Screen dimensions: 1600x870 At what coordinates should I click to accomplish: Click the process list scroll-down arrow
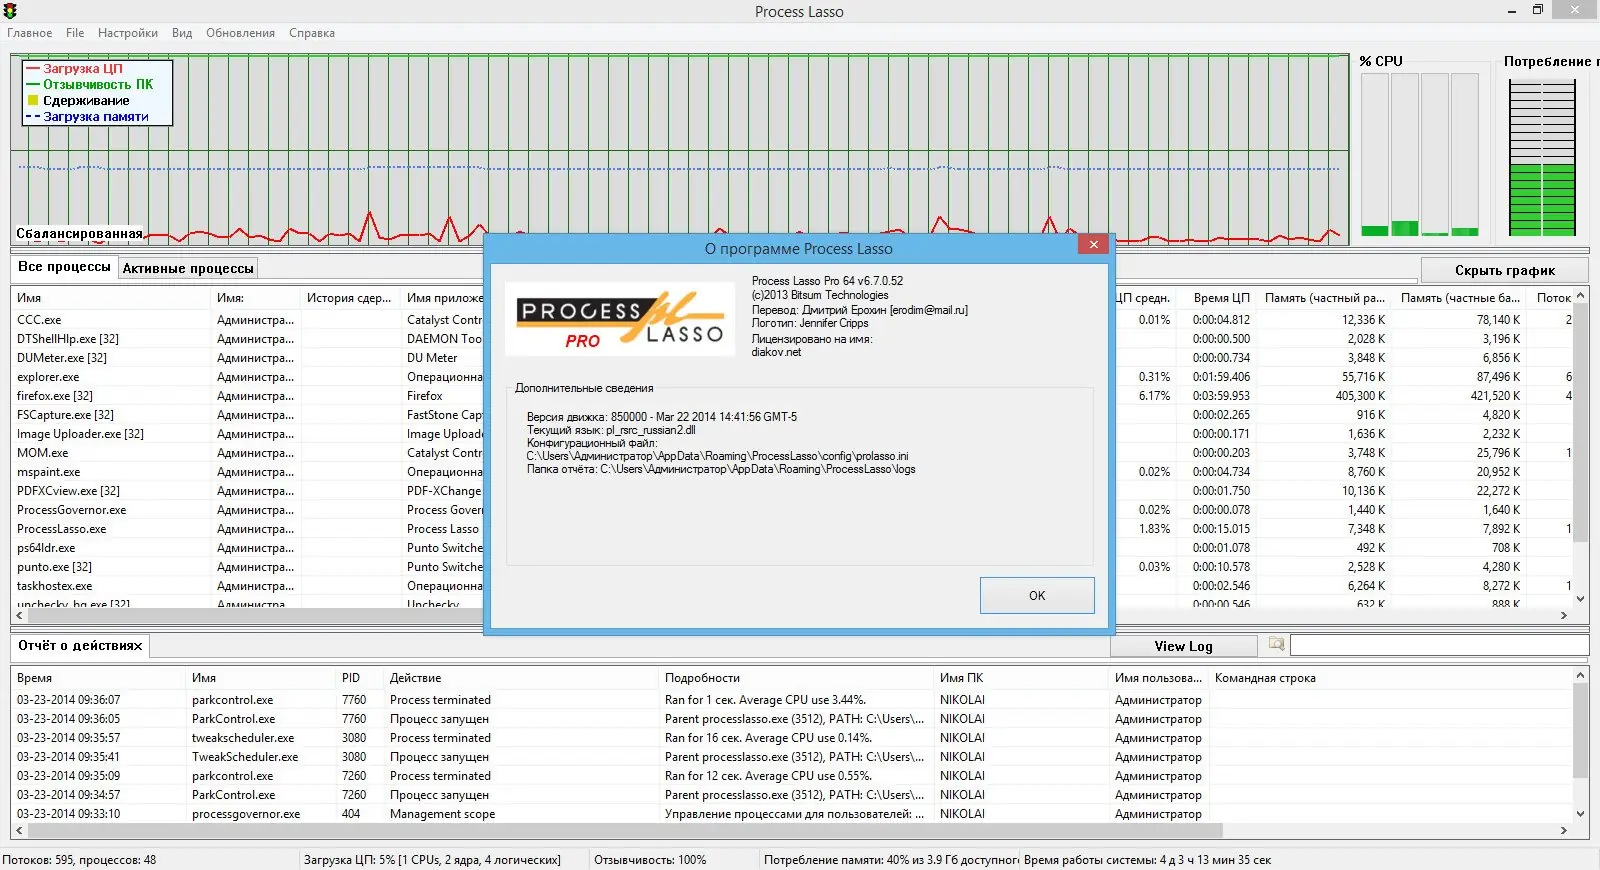(x=1580, y=599)
